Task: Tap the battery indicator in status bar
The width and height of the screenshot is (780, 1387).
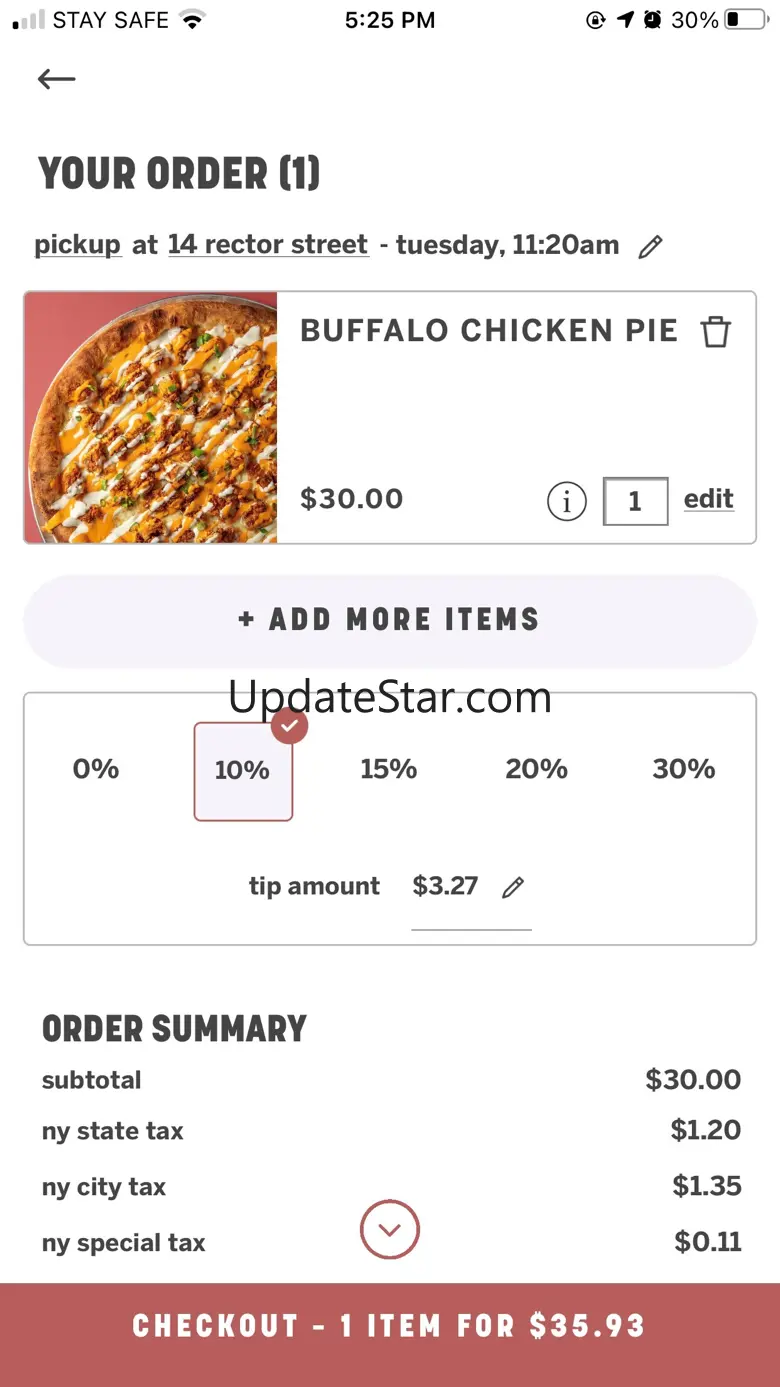Action: tap(745, 20)
